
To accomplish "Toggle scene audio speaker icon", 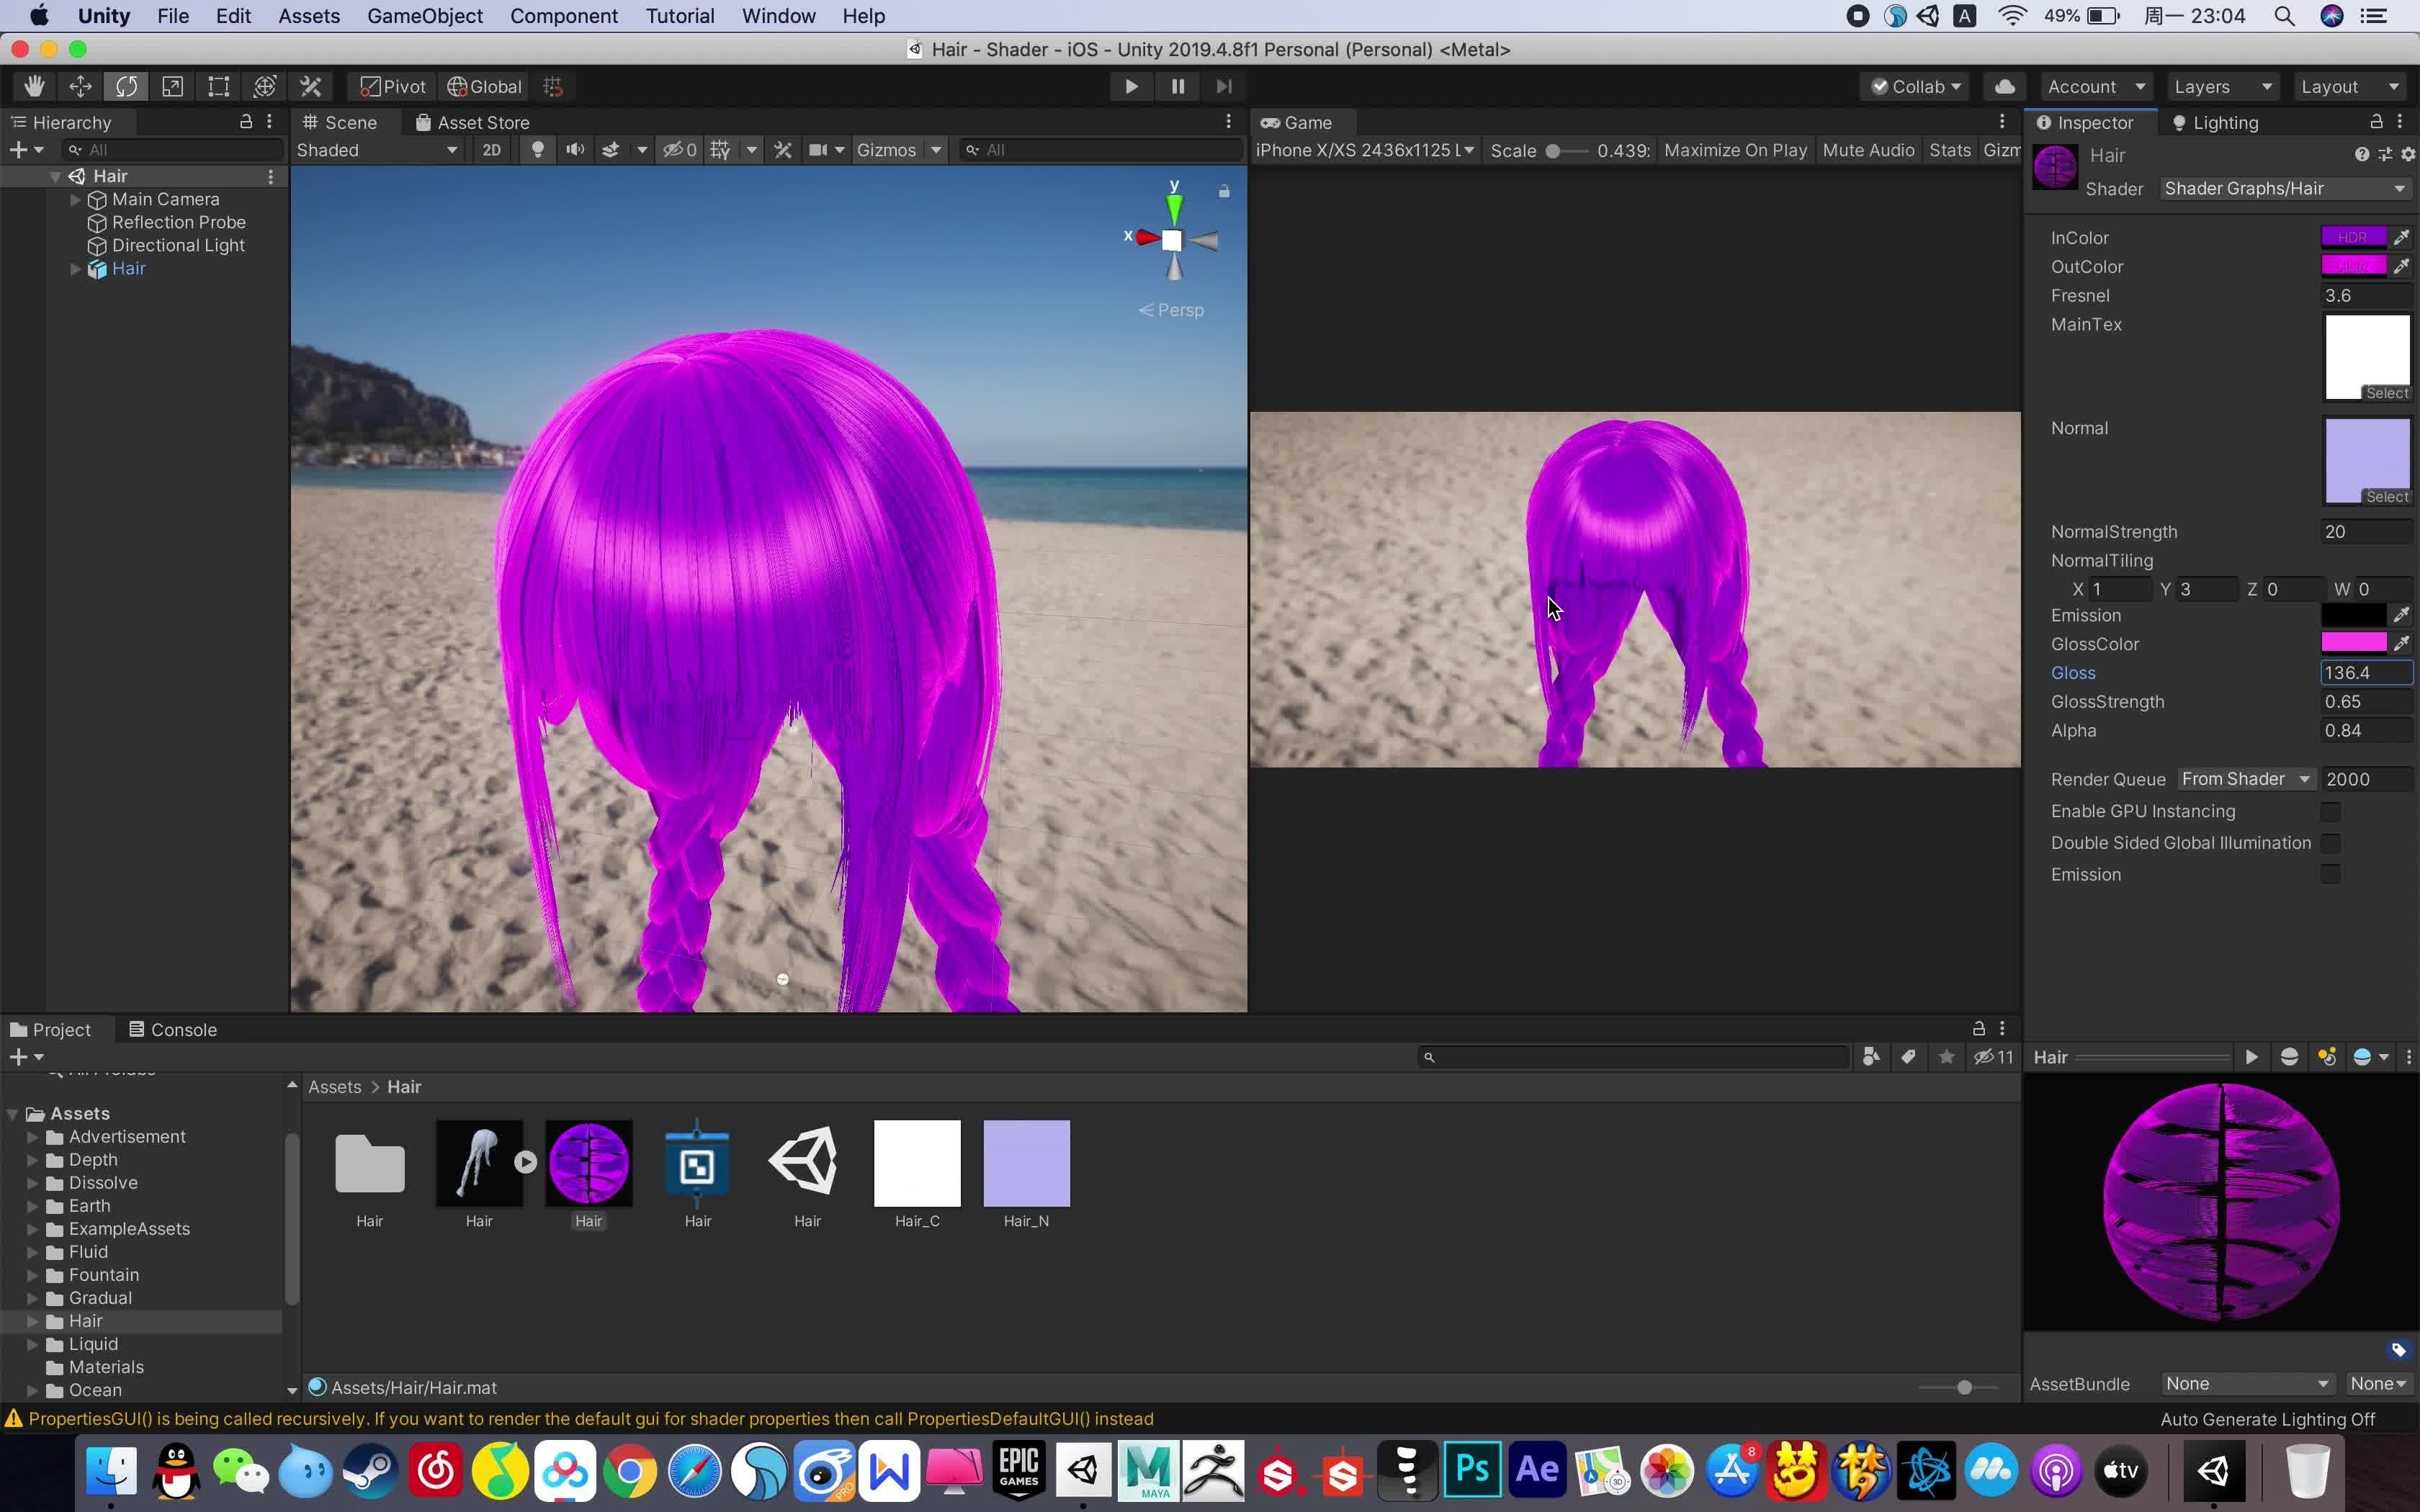I will click(575, 150).
